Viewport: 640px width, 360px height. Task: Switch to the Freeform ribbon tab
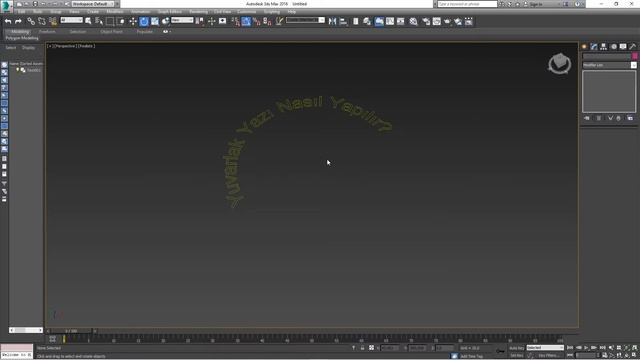47,31
